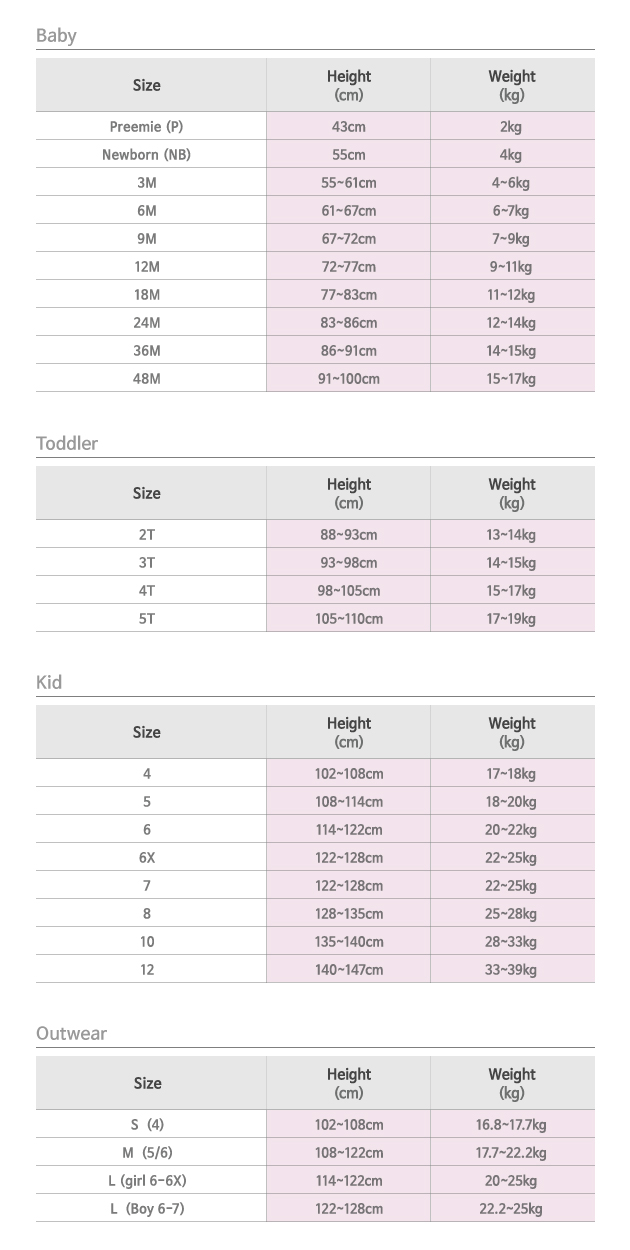The height and width of the screenshot is (1250, 630).
Task: Click the 140~147cm height cell
Action: 348,970
